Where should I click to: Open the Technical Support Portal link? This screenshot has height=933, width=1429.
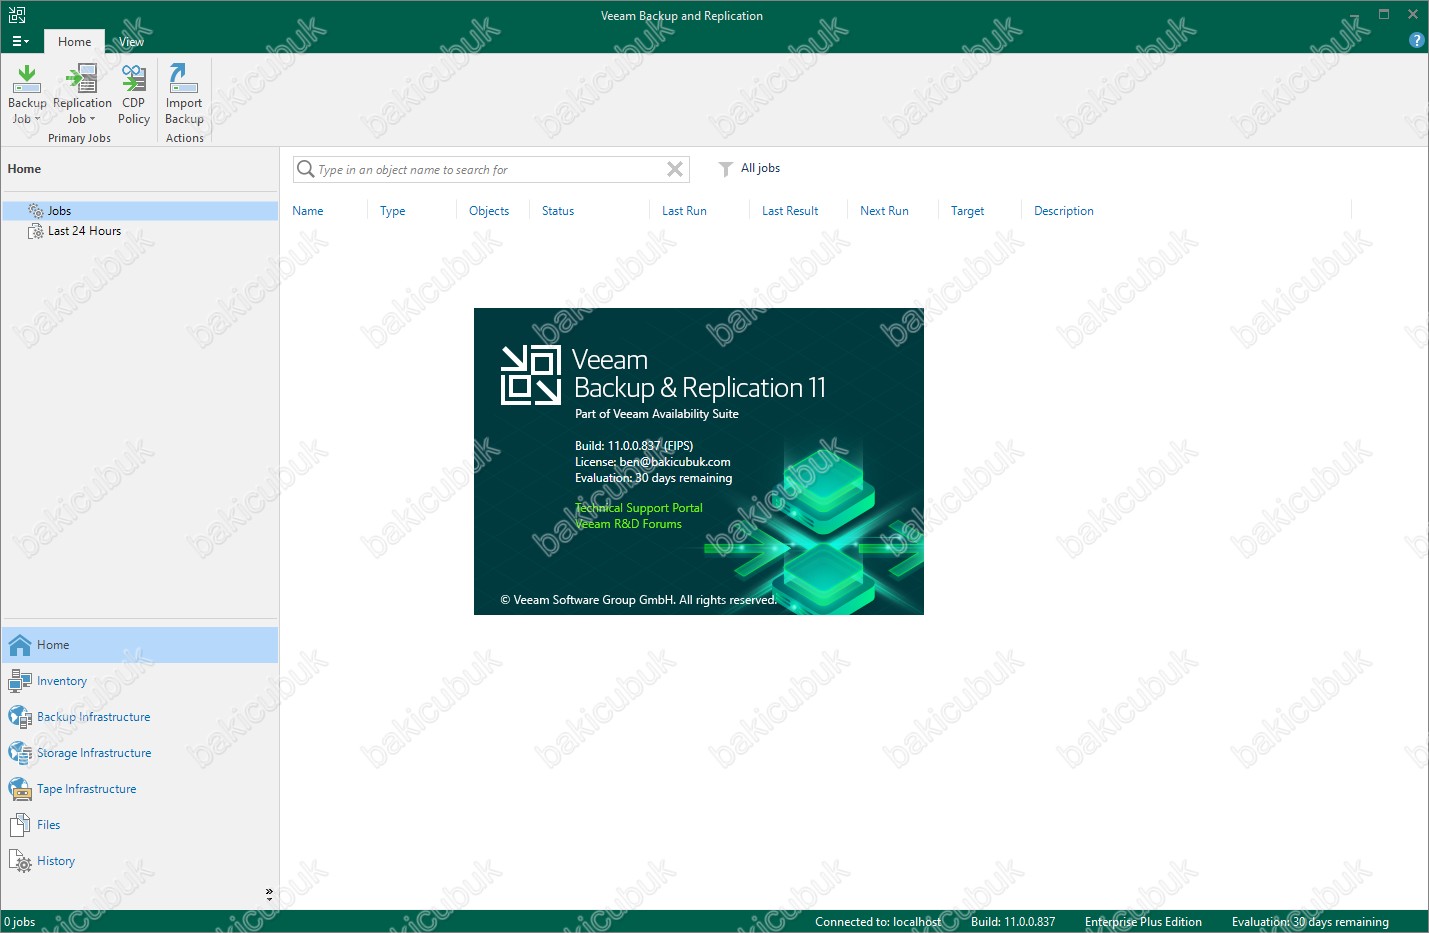(x=639, y=508)
